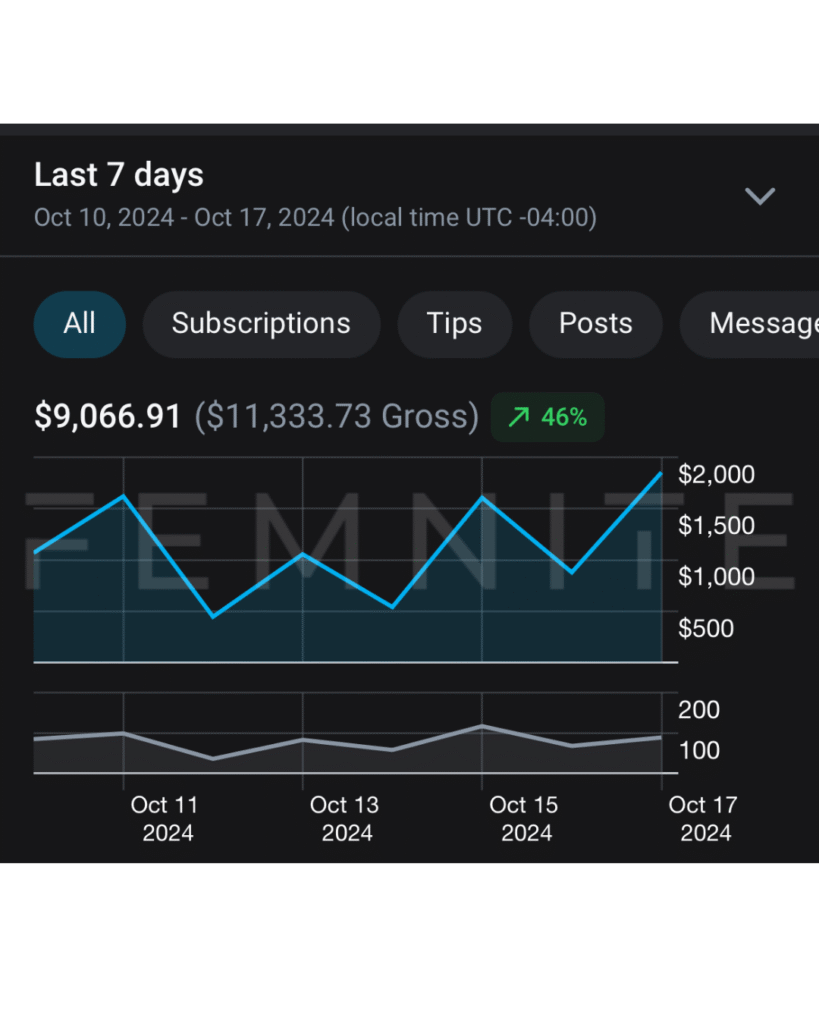The height and width of the screenshot is (1024, 819).
Task: Tap the Oct 13 2024 axis label
Action: pyautogui.click(x=345, y=818)
